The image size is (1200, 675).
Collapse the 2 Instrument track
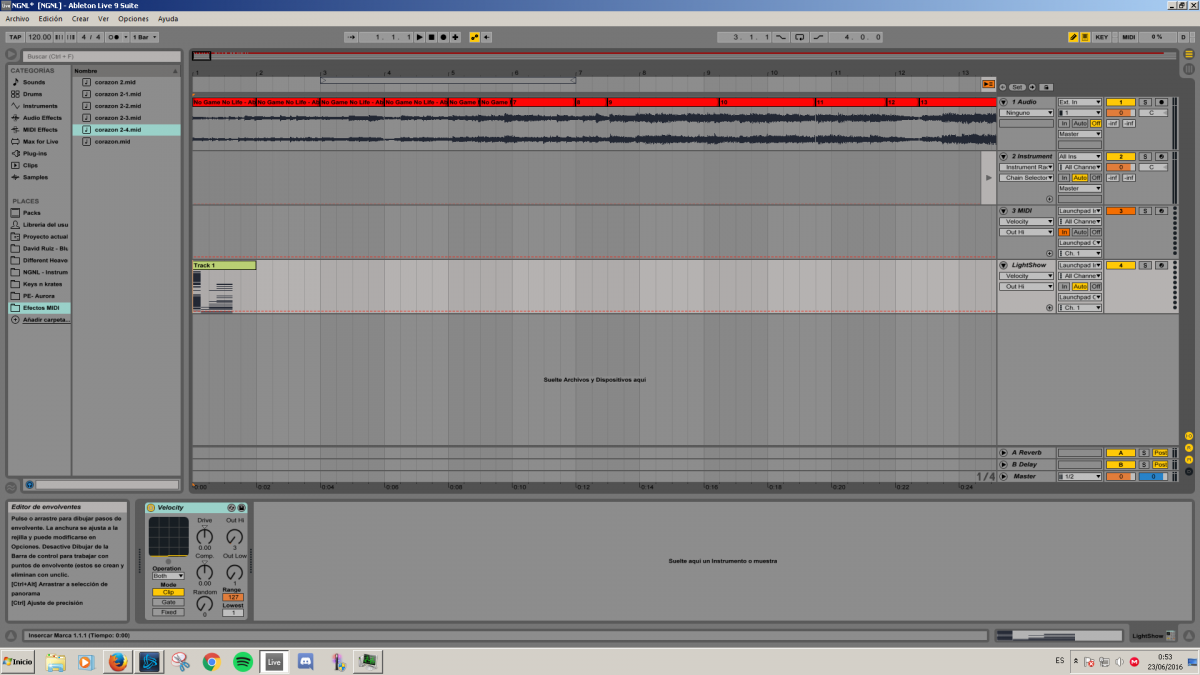coord(1004,156)
